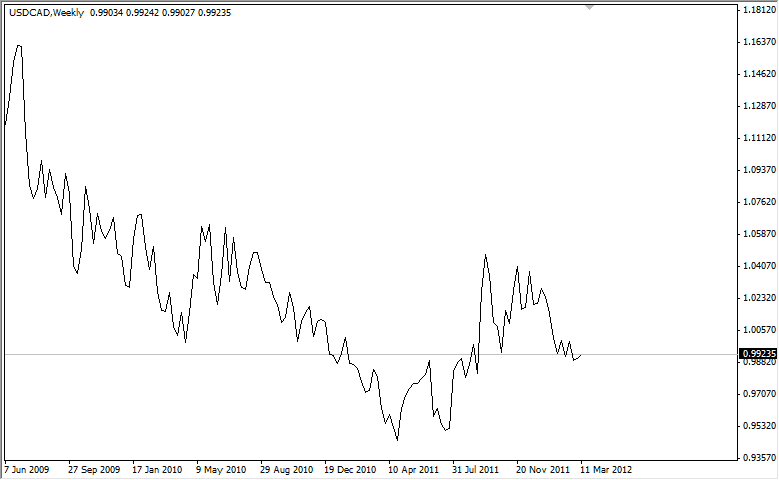Click the 1.12870 price scale label
Image resolution: width=779 pixels, height=480 pixels.
[x=759, y=106]
